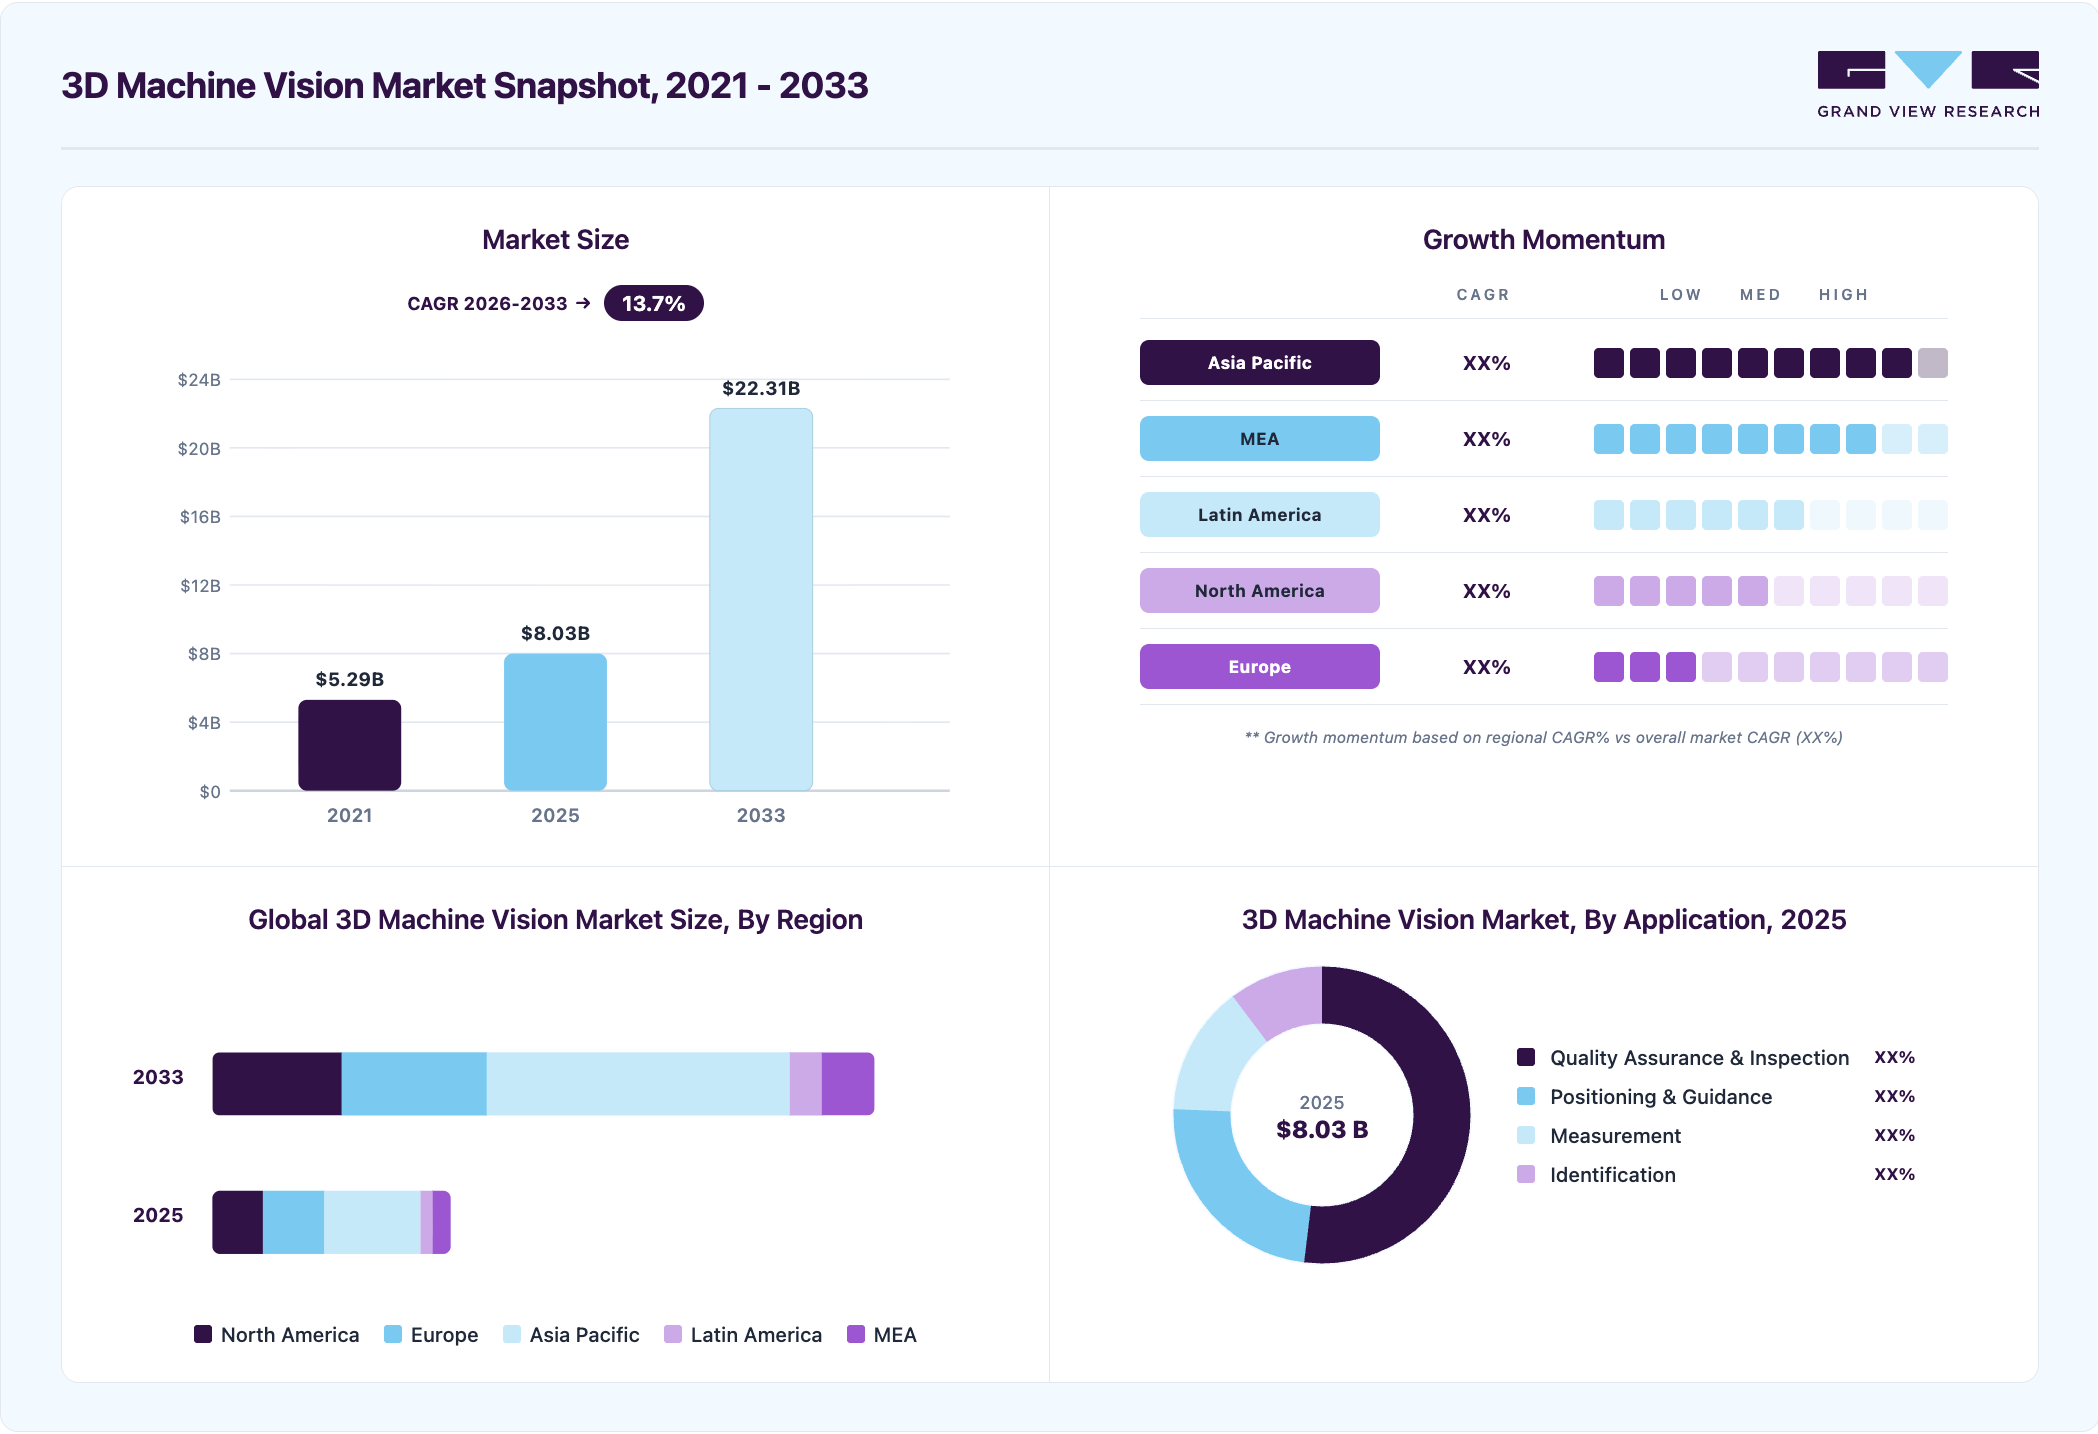Viewport: 2098px width, 1434px height.
Task: Click Identification legend swatch
Action: coord(1526,1174)
